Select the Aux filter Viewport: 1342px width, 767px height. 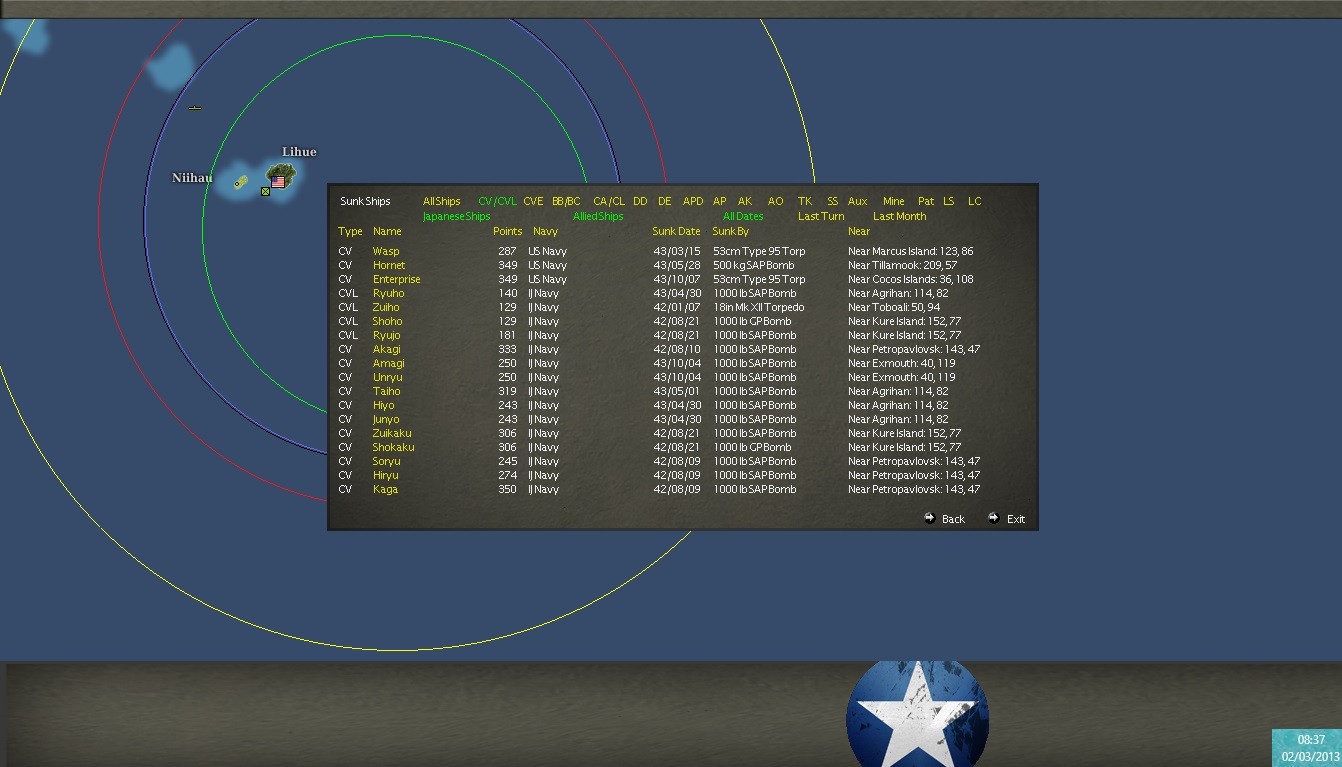click(858, 201)
